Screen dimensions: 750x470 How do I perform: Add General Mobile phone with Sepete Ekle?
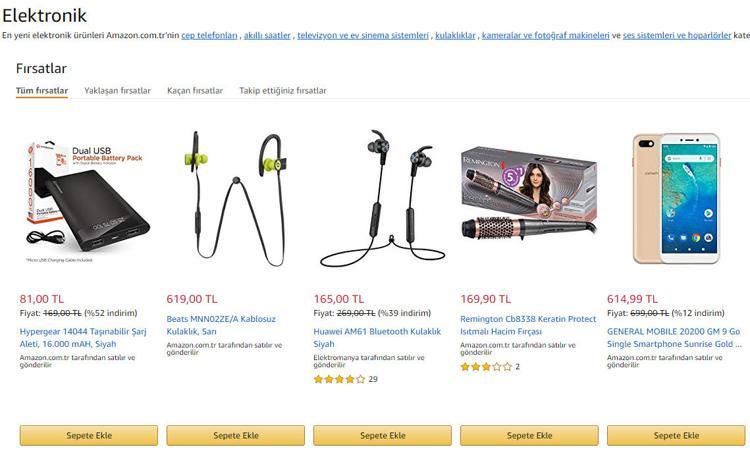(x=676, y=436)
